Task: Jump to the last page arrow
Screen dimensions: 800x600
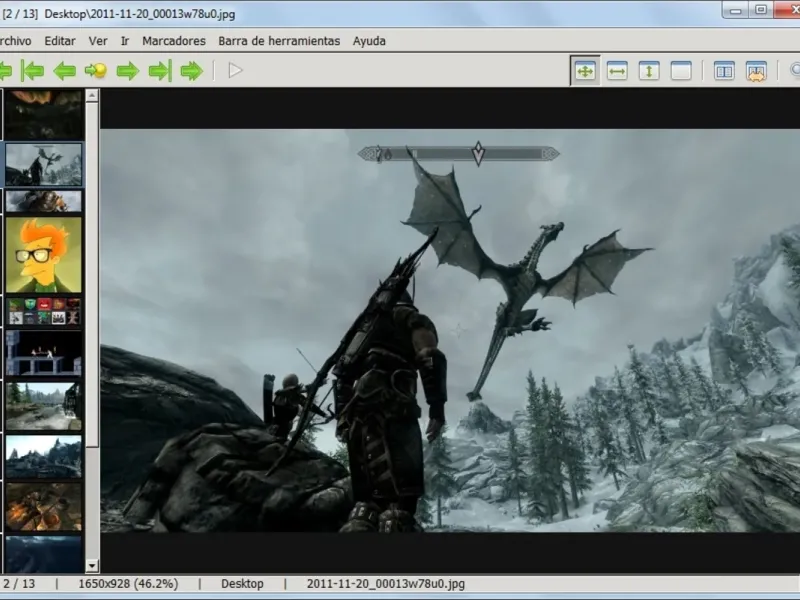Action: 159,70
